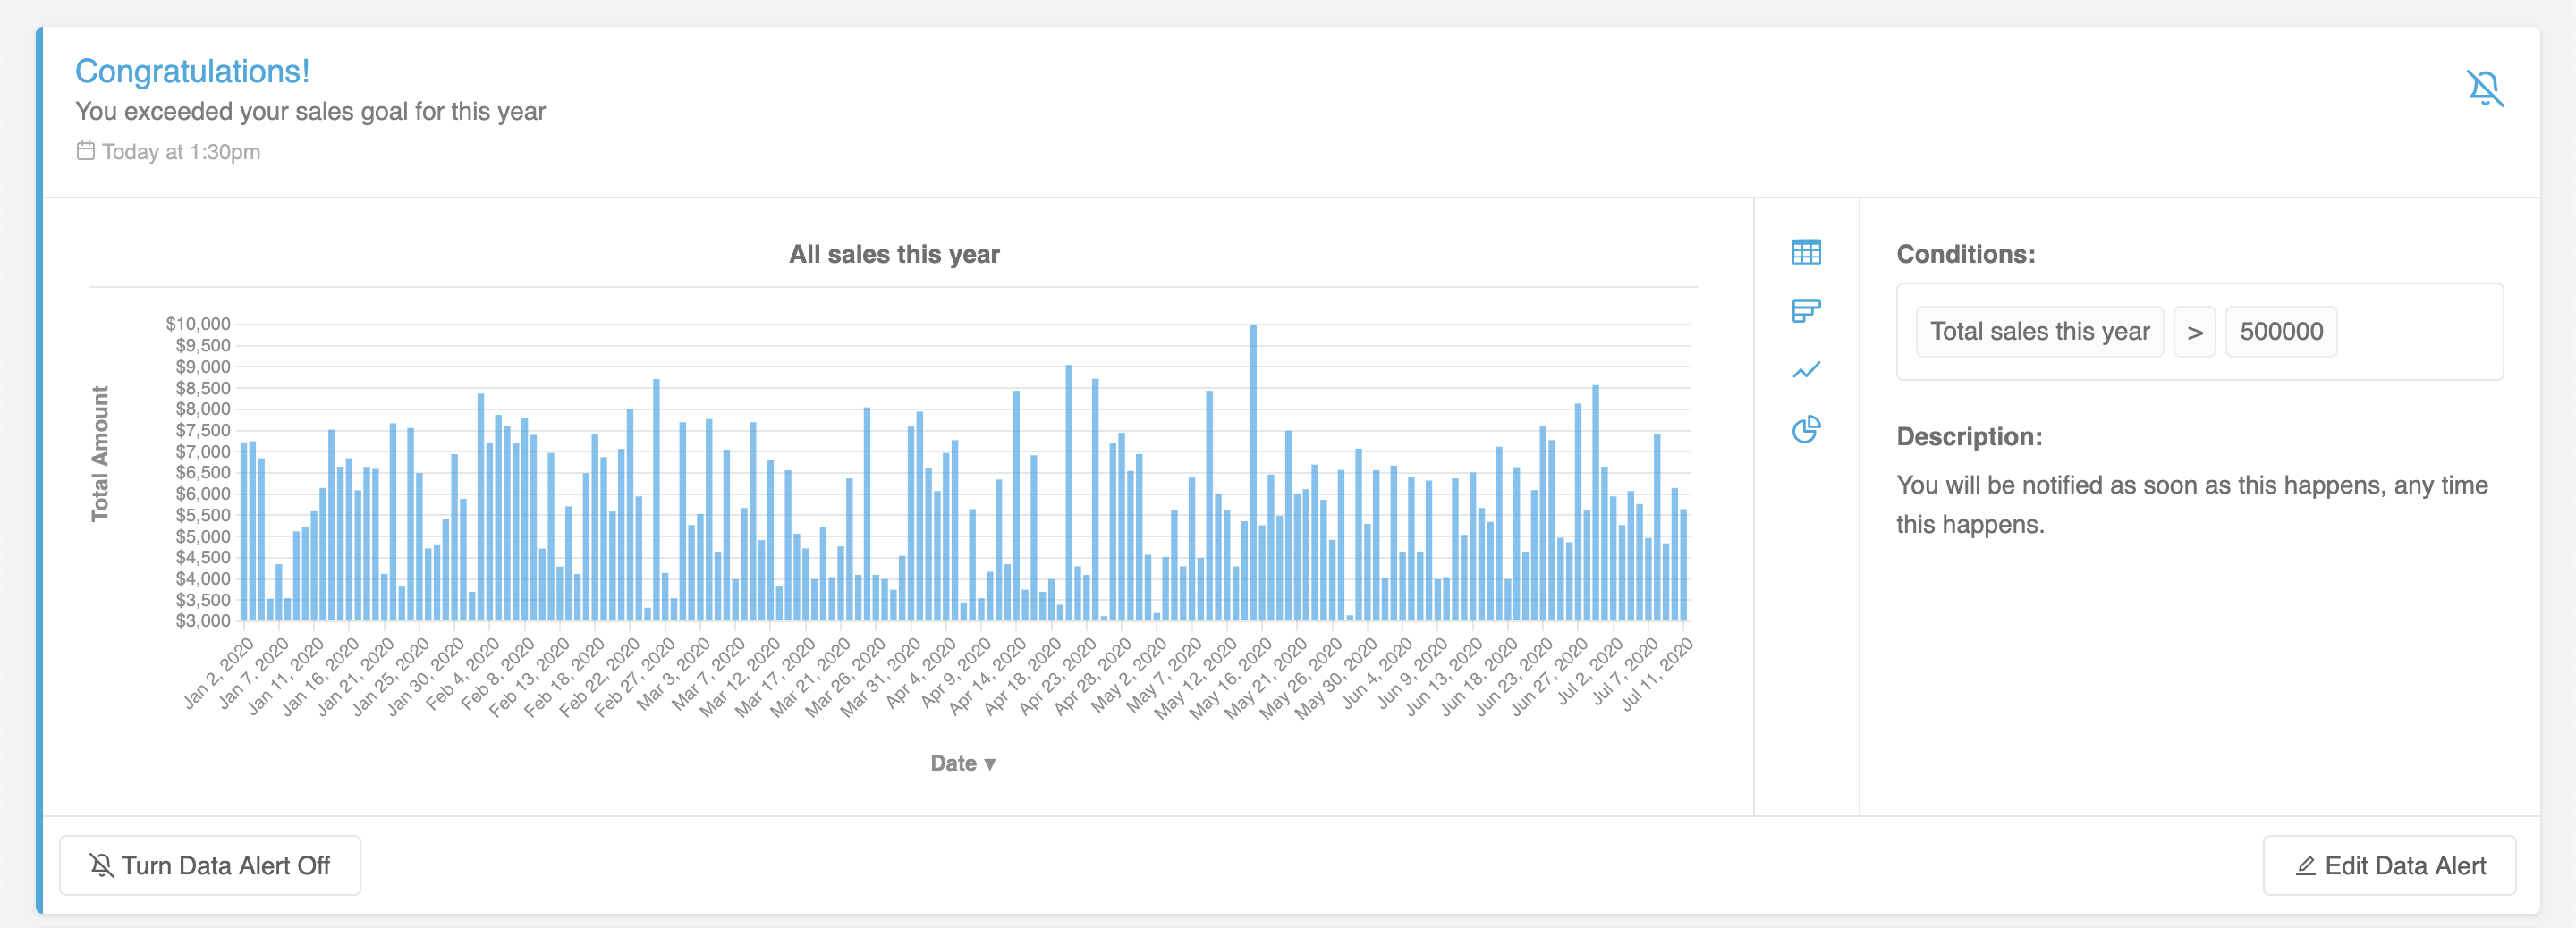
Task: Click the Total Amount axis label
Action: (100, 453)
